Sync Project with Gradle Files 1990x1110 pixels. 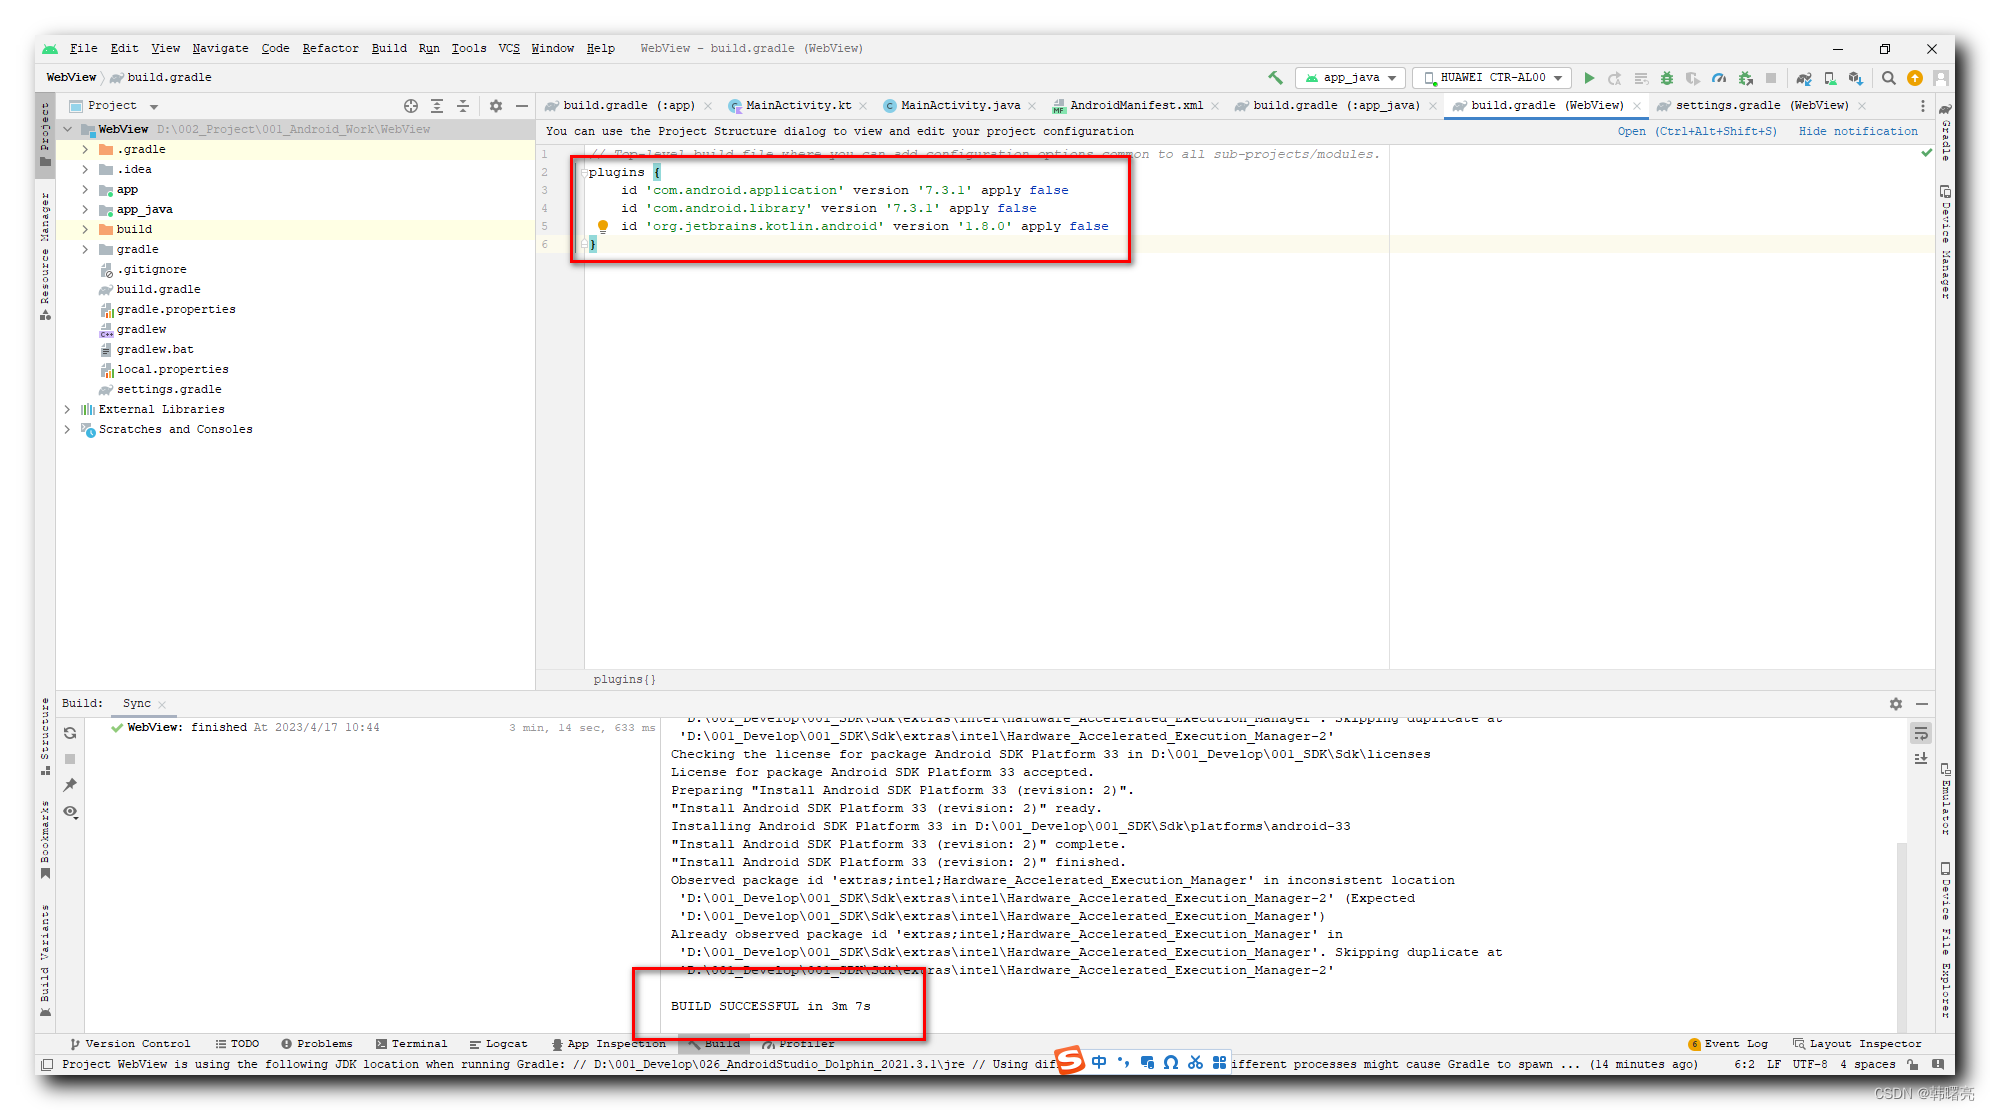click(1804, 78)
